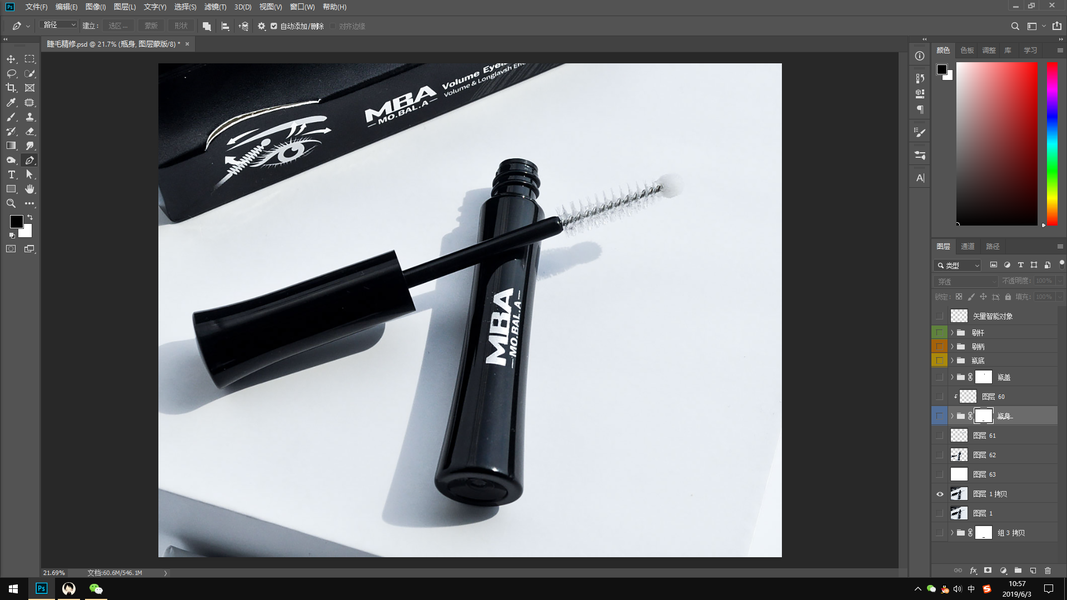The height and width of the screenshot is (600, 1067).
Task: Expand the 瓶底 group arrow
Action: tap(952, 361)
